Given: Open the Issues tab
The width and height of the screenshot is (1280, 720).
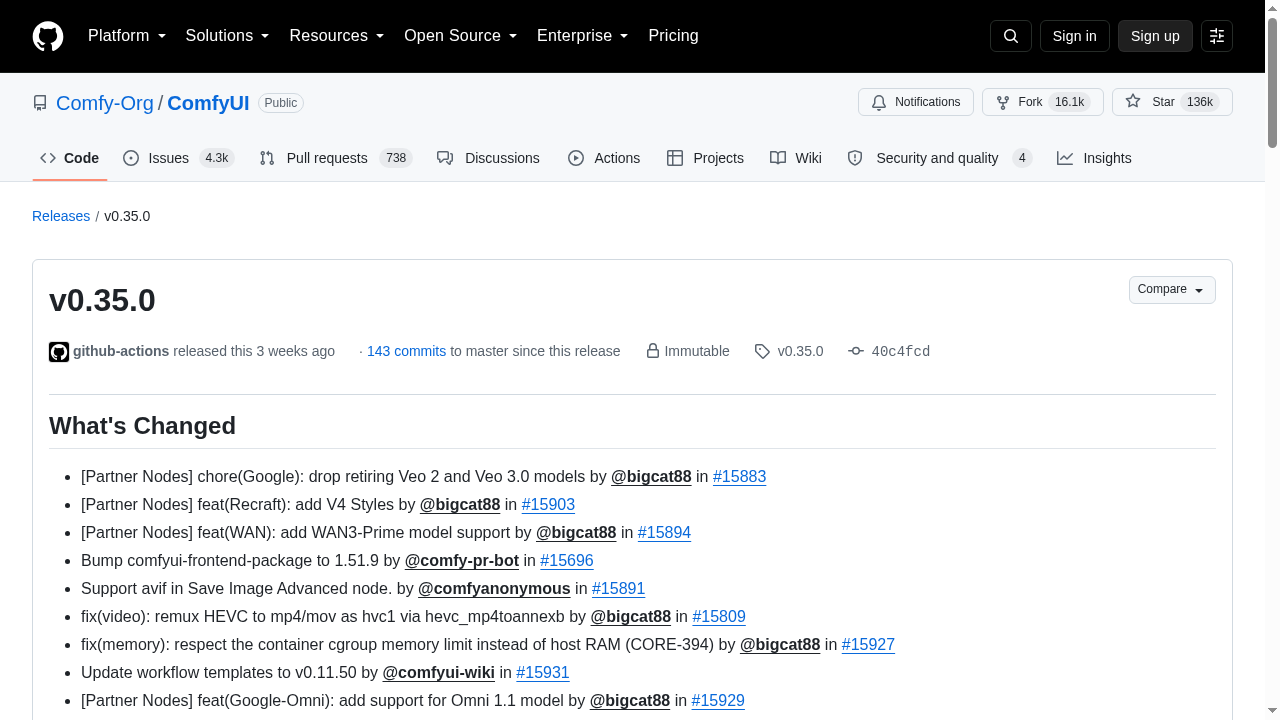Looking at the screenshot, I should pos(179,158).
